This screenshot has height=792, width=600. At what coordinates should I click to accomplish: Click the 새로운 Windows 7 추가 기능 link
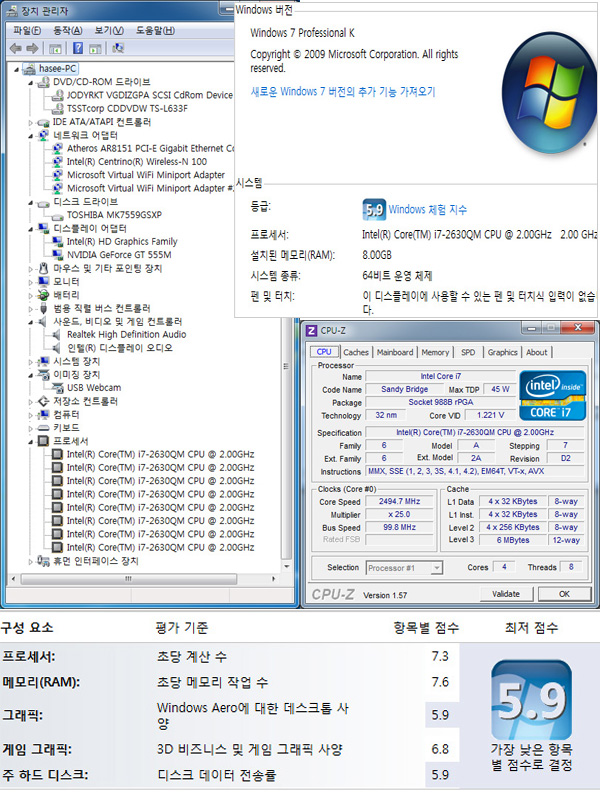click(342, 91)
